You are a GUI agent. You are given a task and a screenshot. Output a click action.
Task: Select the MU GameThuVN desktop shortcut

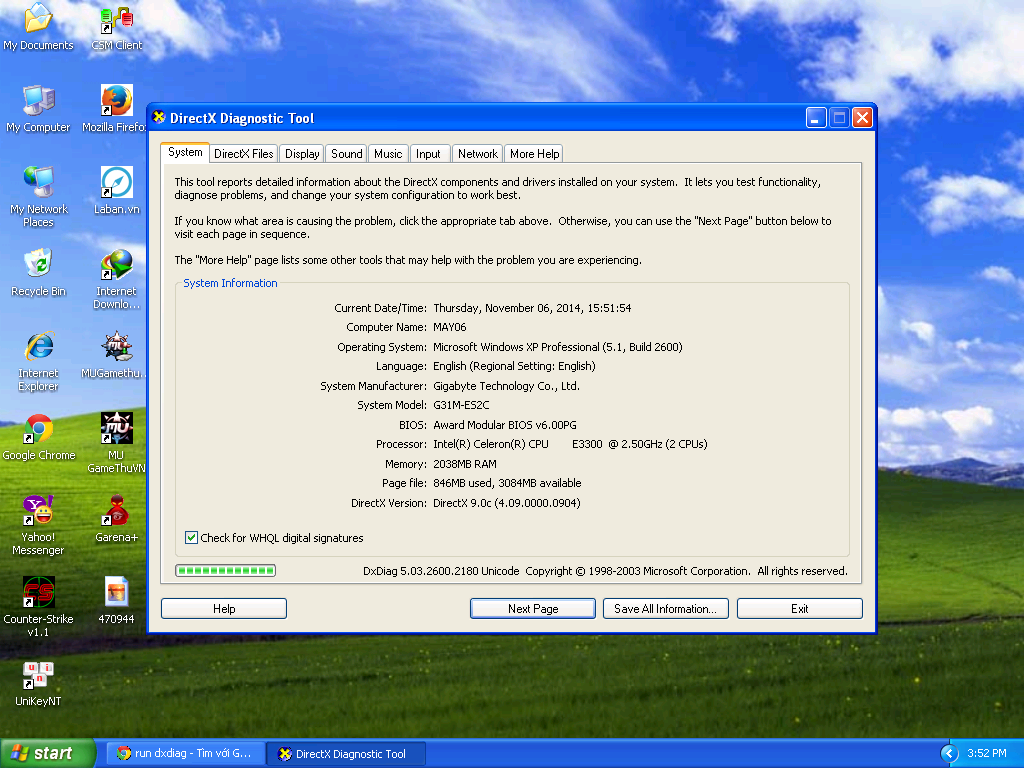(116, 443)
